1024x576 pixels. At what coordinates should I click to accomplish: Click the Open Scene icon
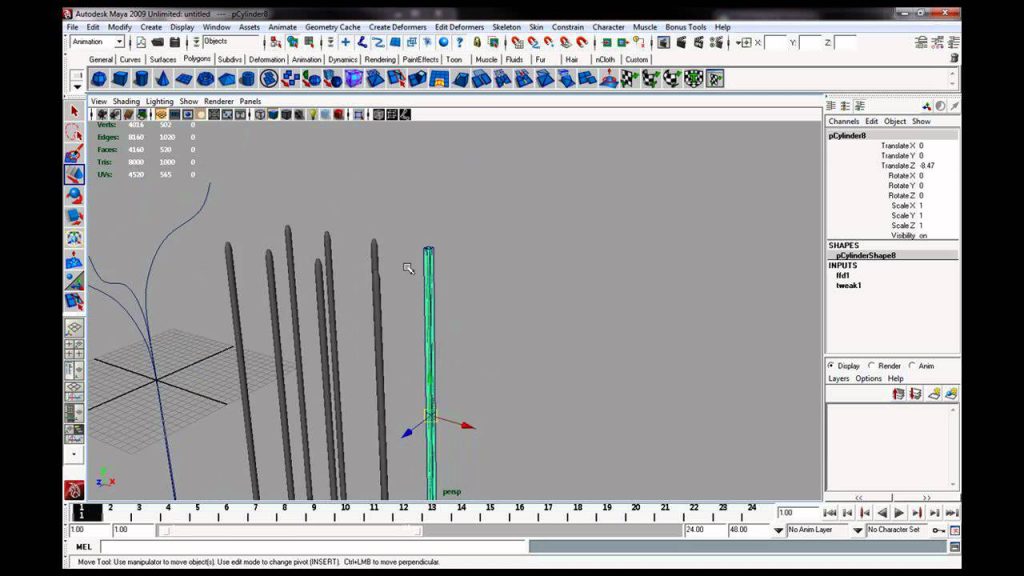[157, 42]
